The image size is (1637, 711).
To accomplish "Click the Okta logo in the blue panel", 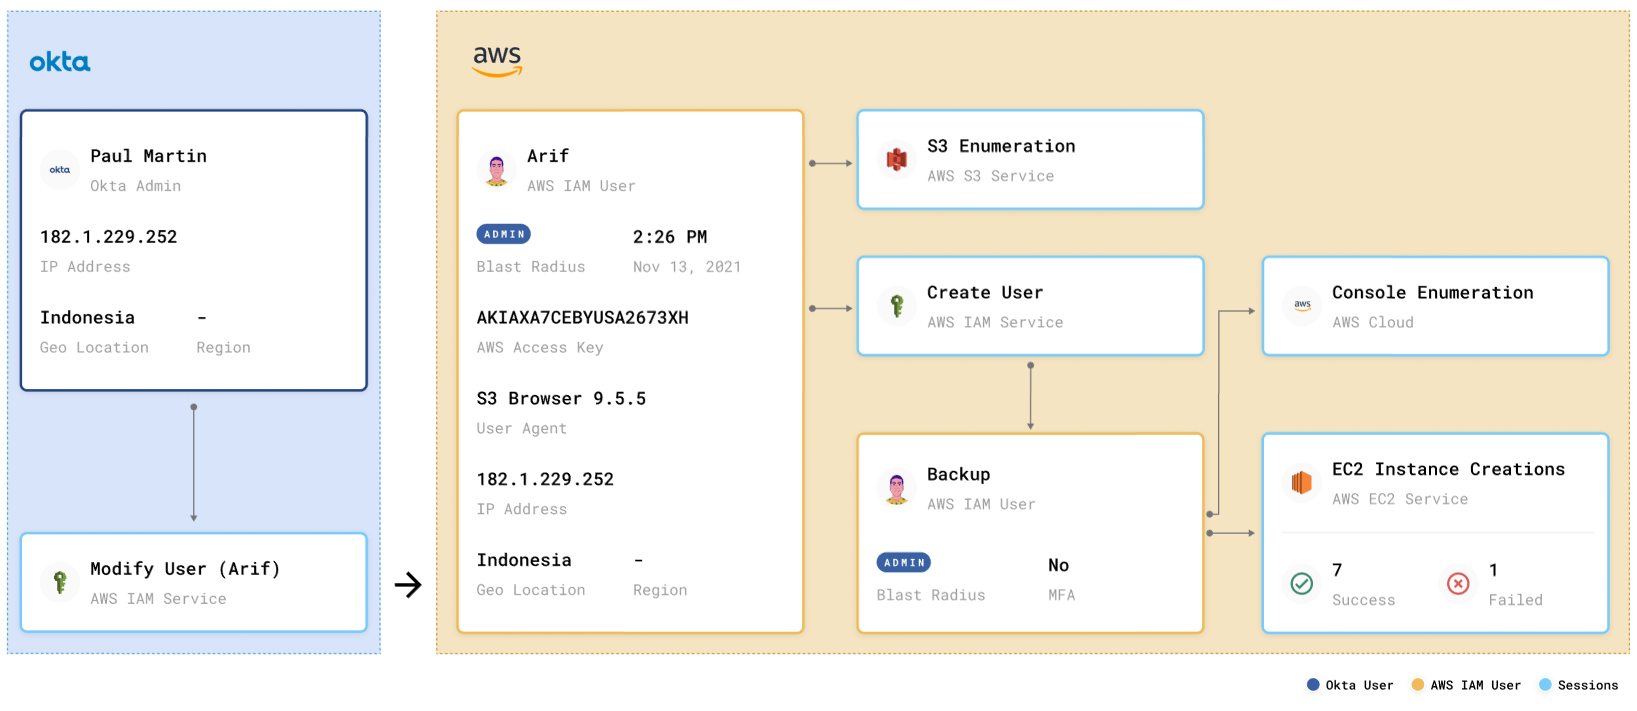I will [60, 62].
